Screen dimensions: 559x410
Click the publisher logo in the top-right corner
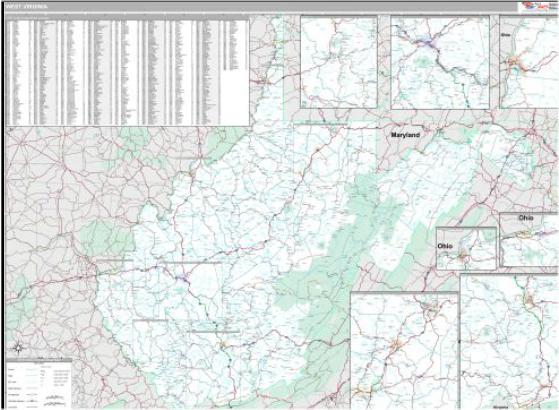[538, 7]
